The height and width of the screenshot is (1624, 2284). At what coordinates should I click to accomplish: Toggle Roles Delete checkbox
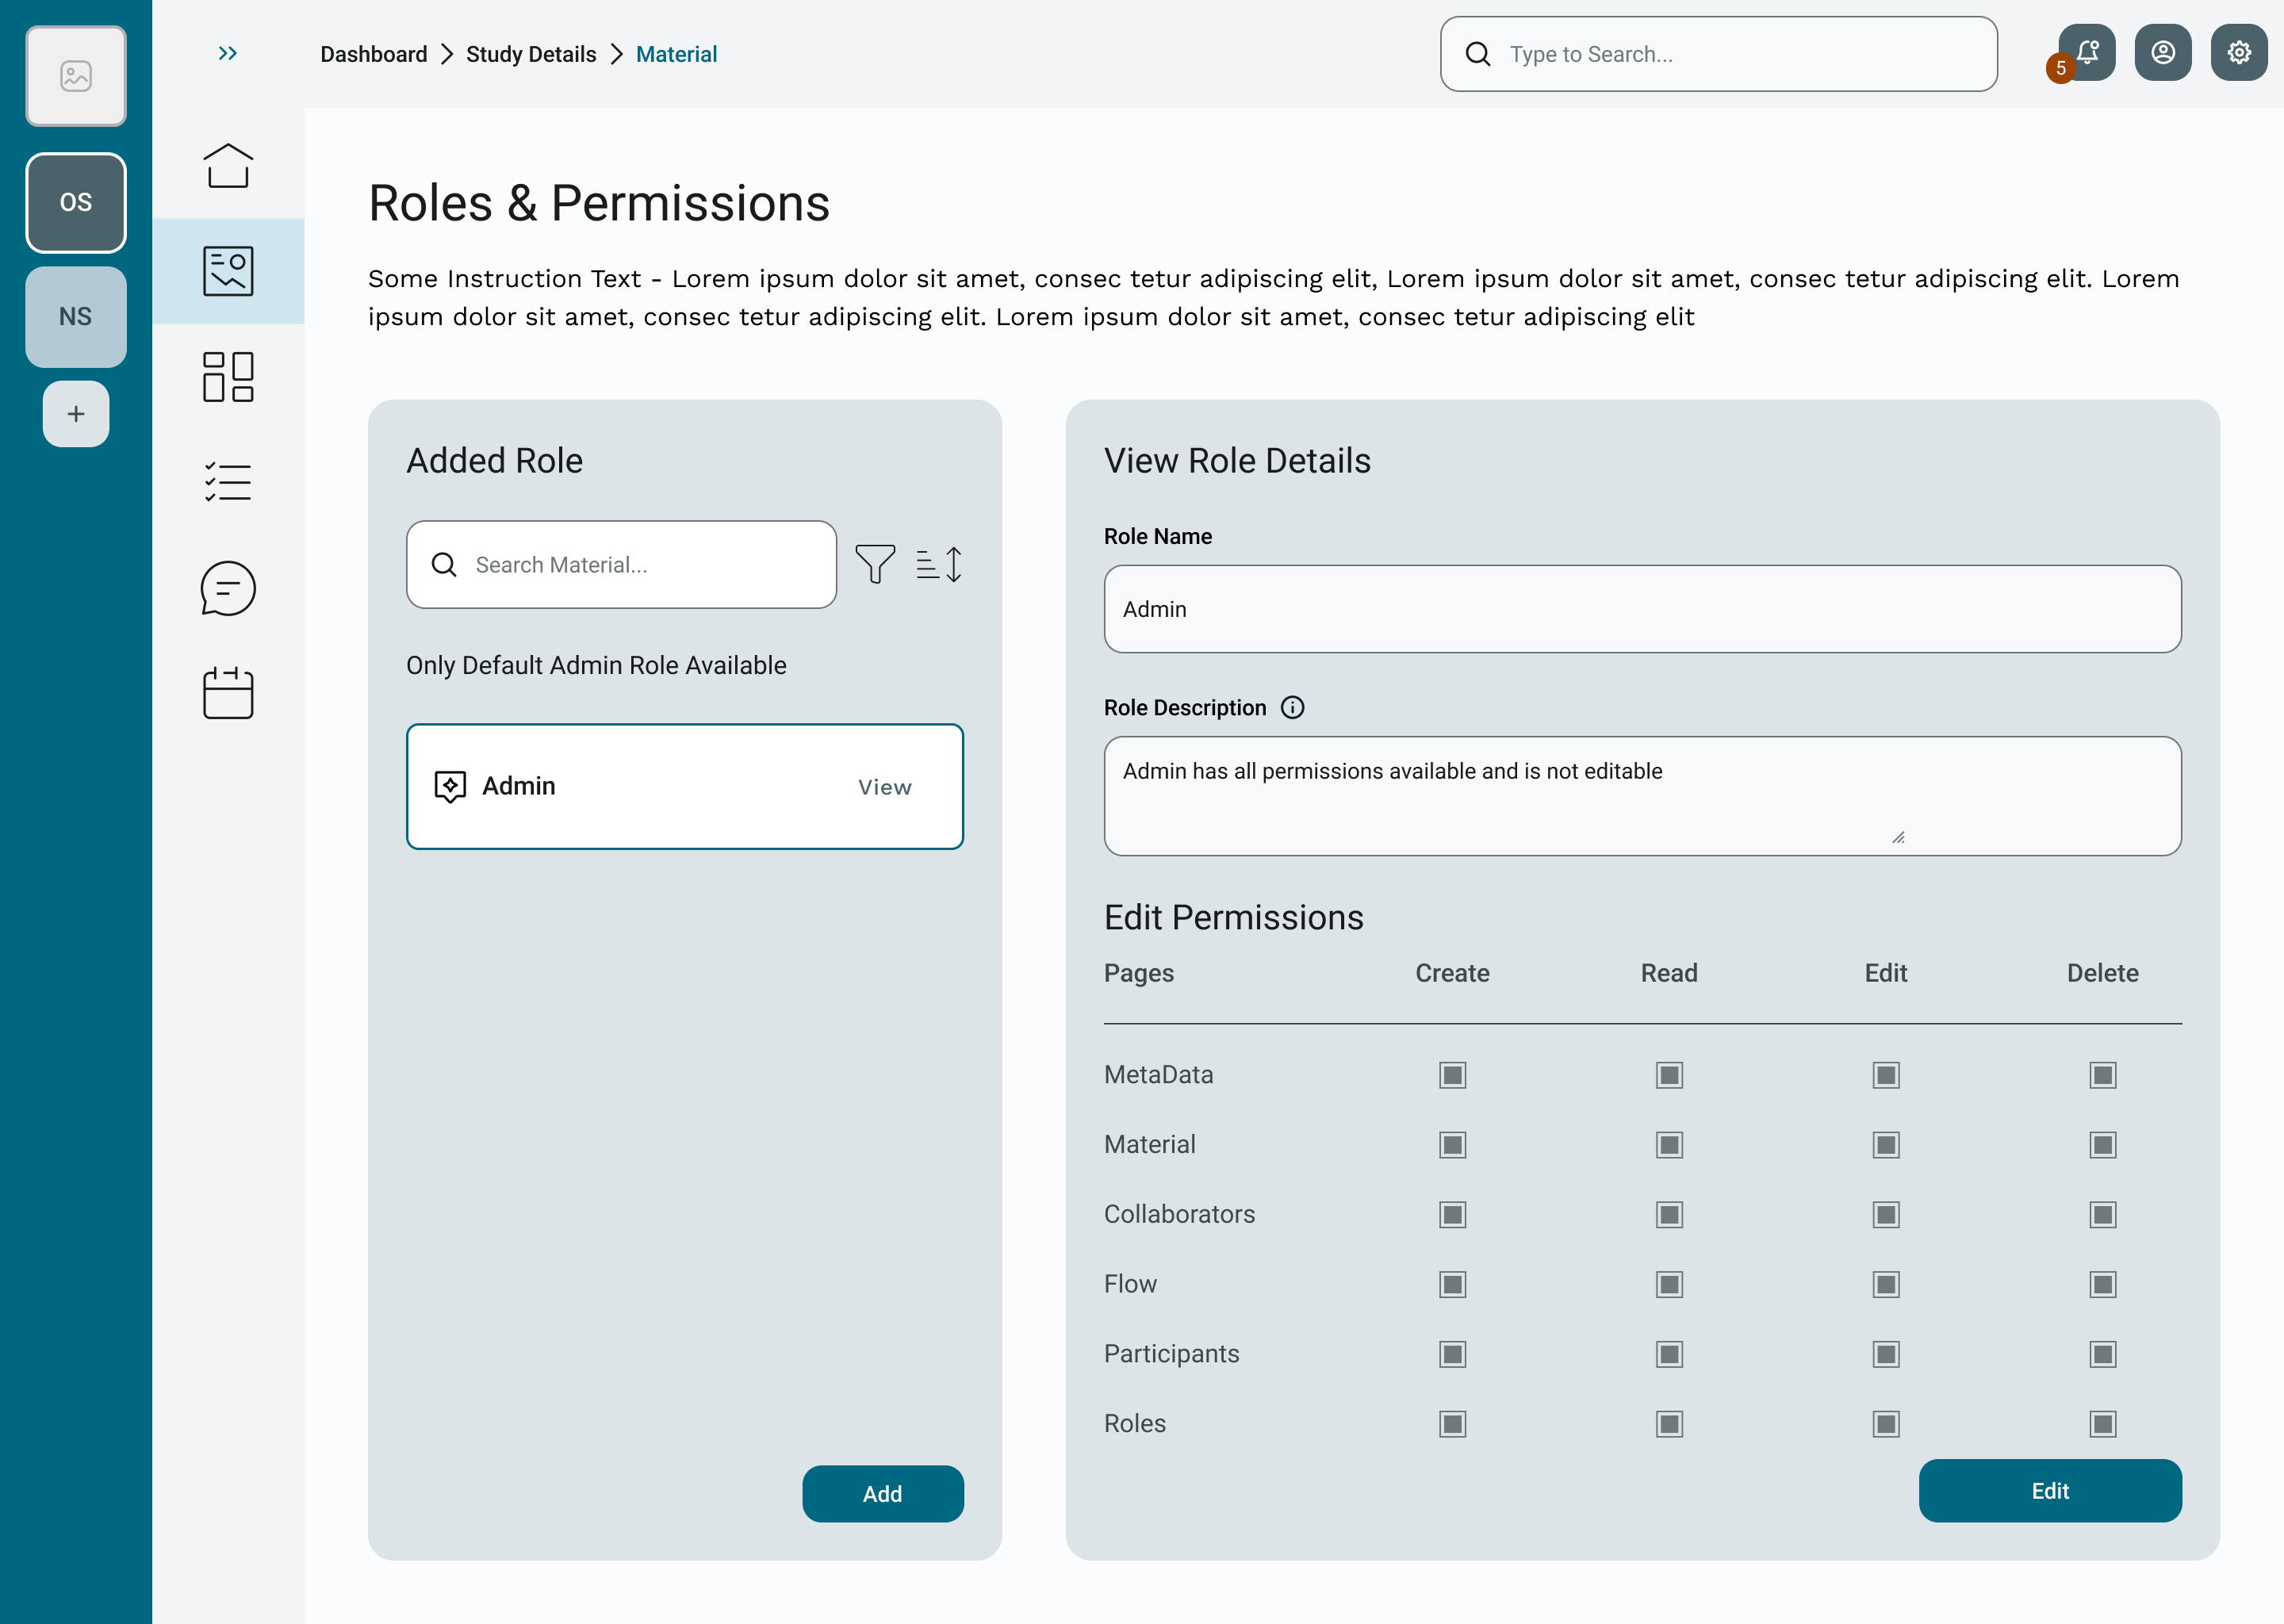coord(2103,1424)
